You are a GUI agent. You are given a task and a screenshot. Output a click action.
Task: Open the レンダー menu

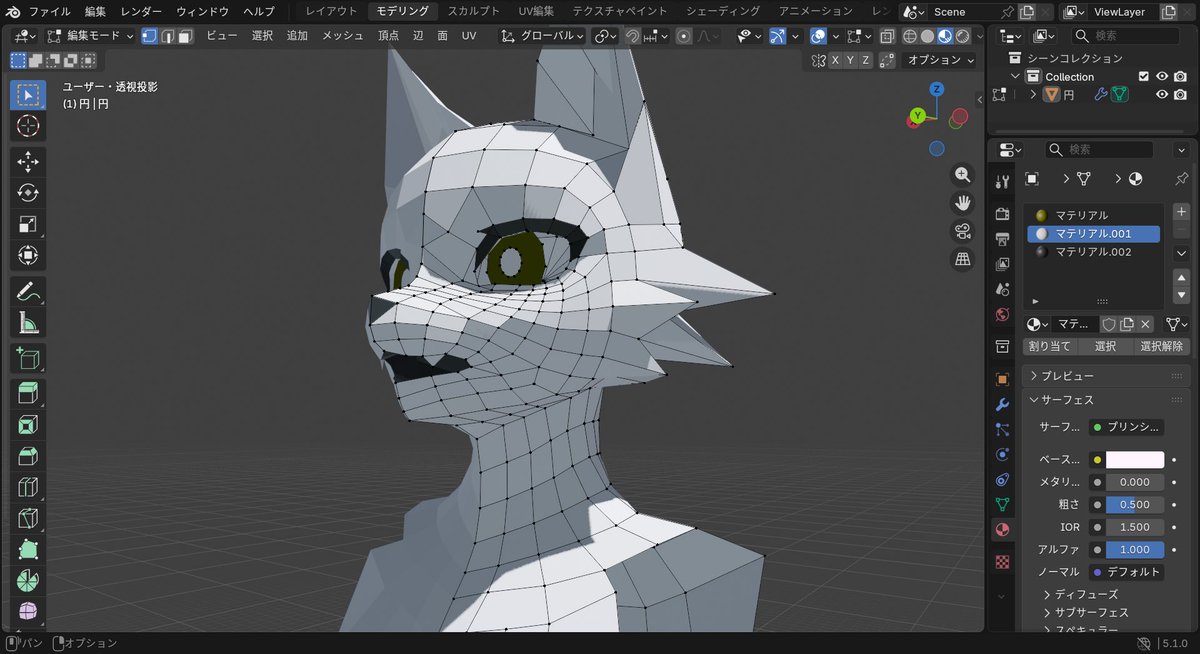coord(142,11)
